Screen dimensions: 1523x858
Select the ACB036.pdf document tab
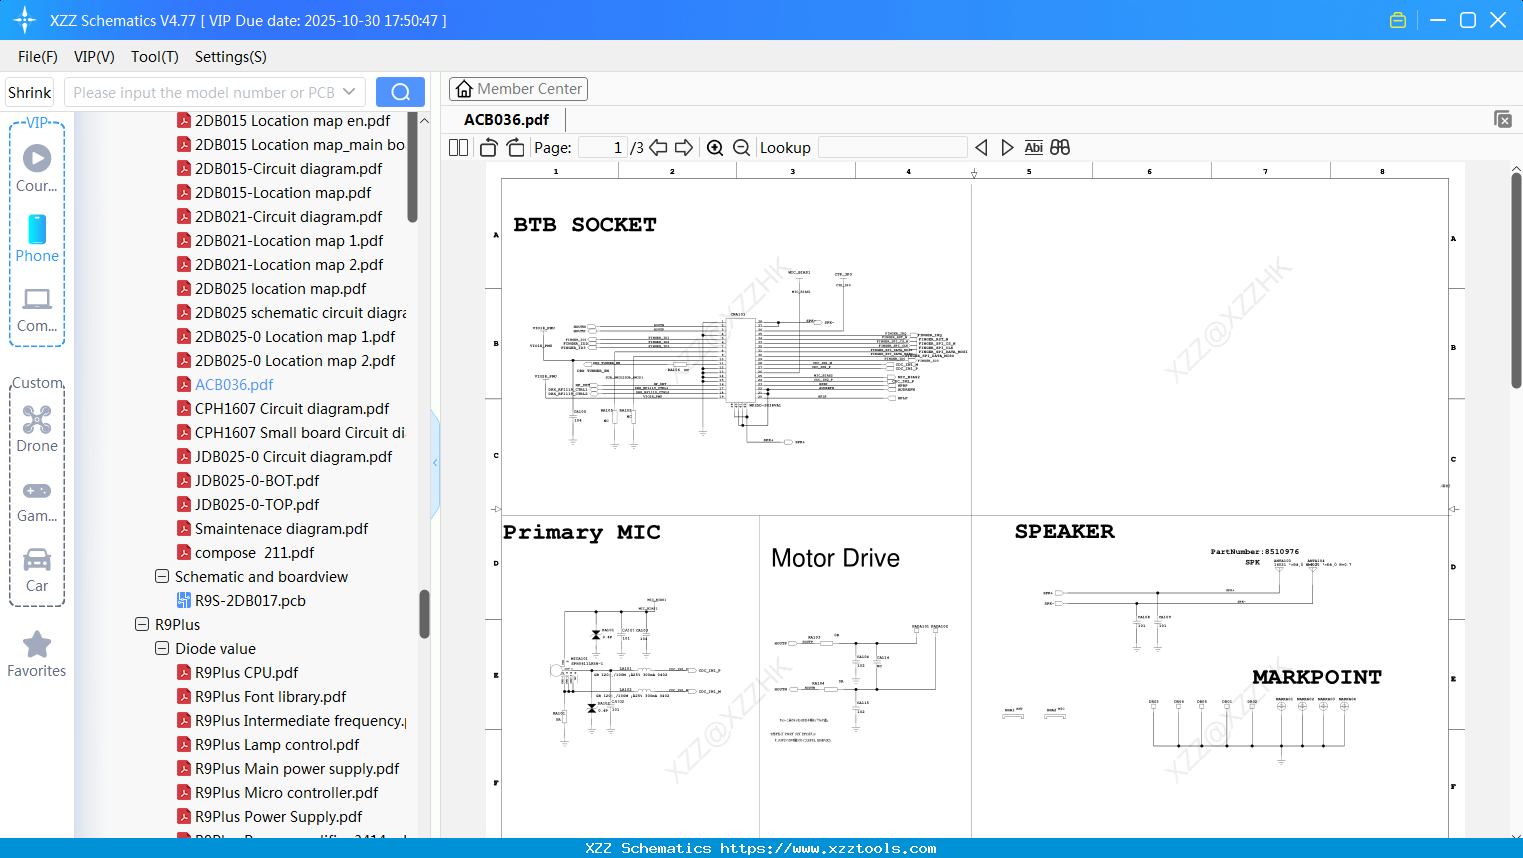pyautogui.click(x=507, y=120)
